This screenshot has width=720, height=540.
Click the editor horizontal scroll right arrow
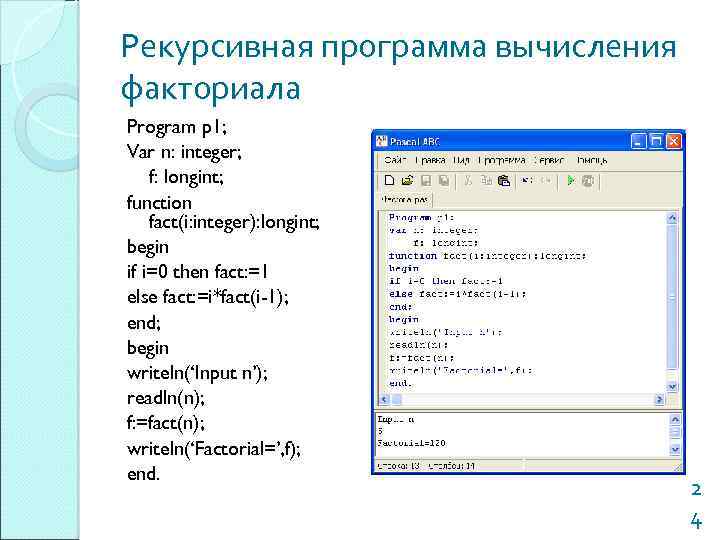click(659, 399)
